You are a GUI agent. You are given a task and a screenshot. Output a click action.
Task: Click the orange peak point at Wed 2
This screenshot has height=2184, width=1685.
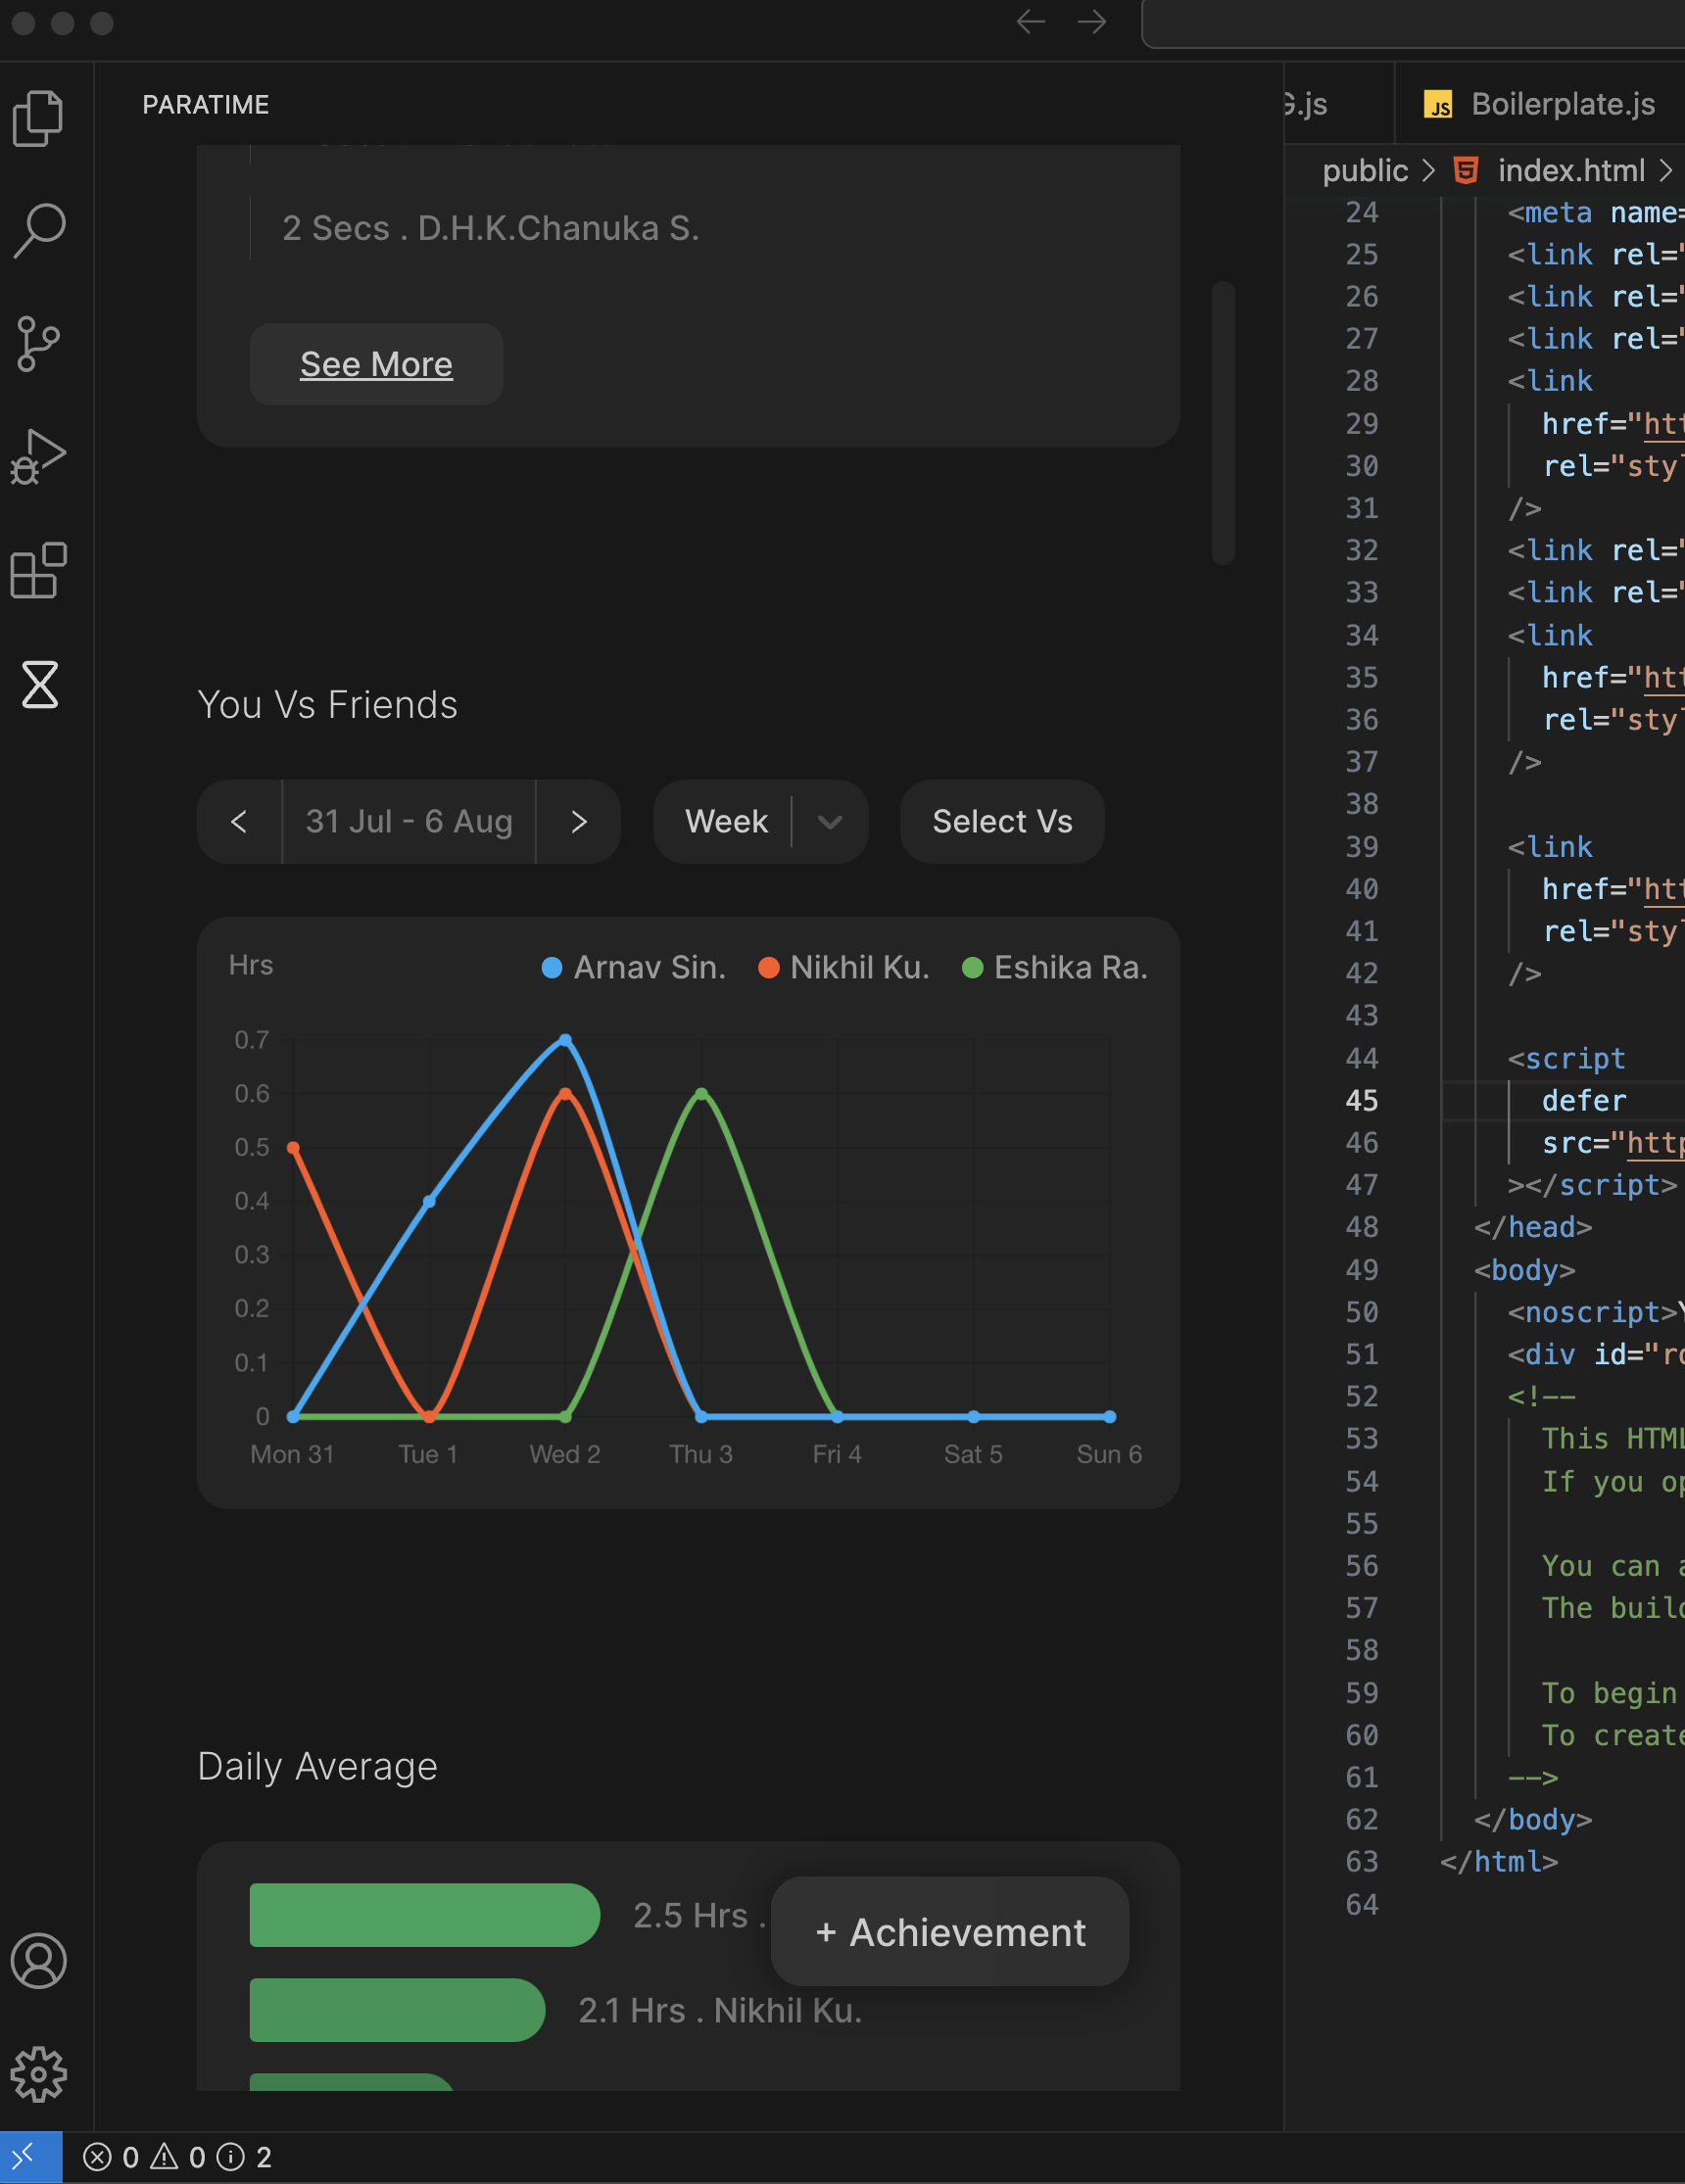click(565, 1094)
